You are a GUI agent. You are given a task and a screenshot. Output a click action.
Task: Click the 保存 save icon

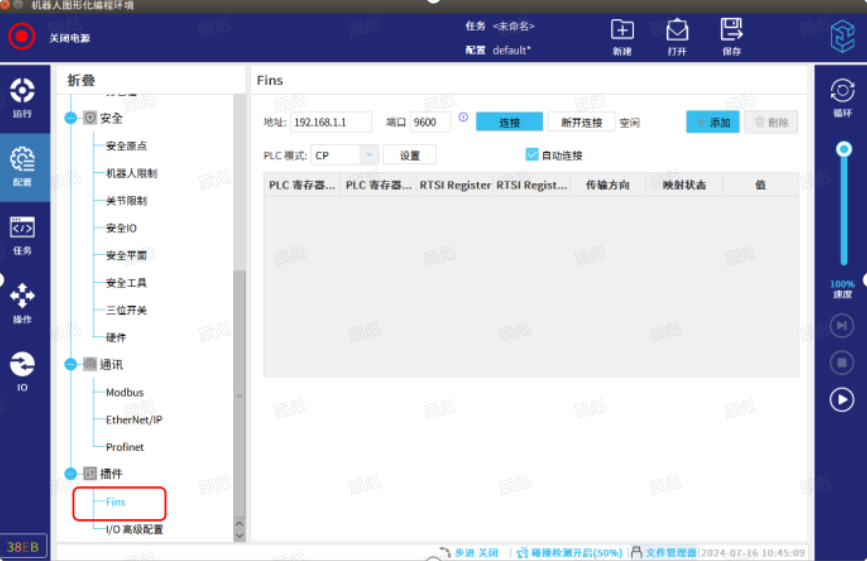click(731, 31)
